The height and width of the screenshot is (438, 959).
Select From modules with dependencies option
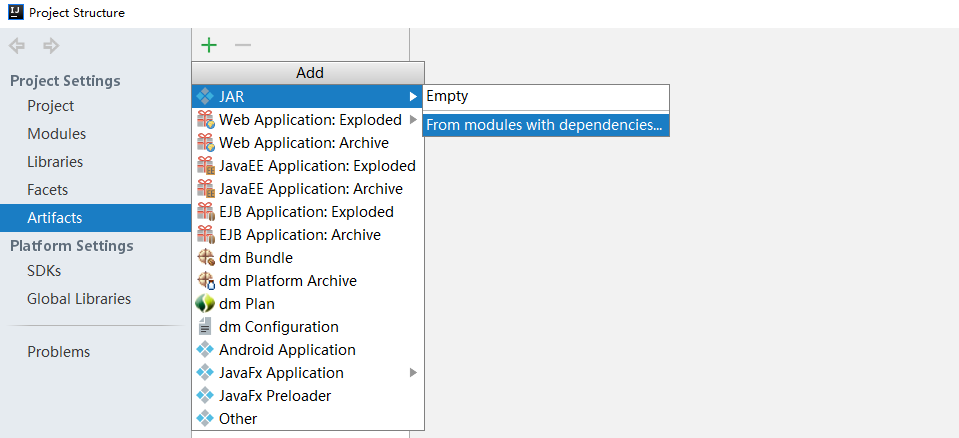(544, 125)
